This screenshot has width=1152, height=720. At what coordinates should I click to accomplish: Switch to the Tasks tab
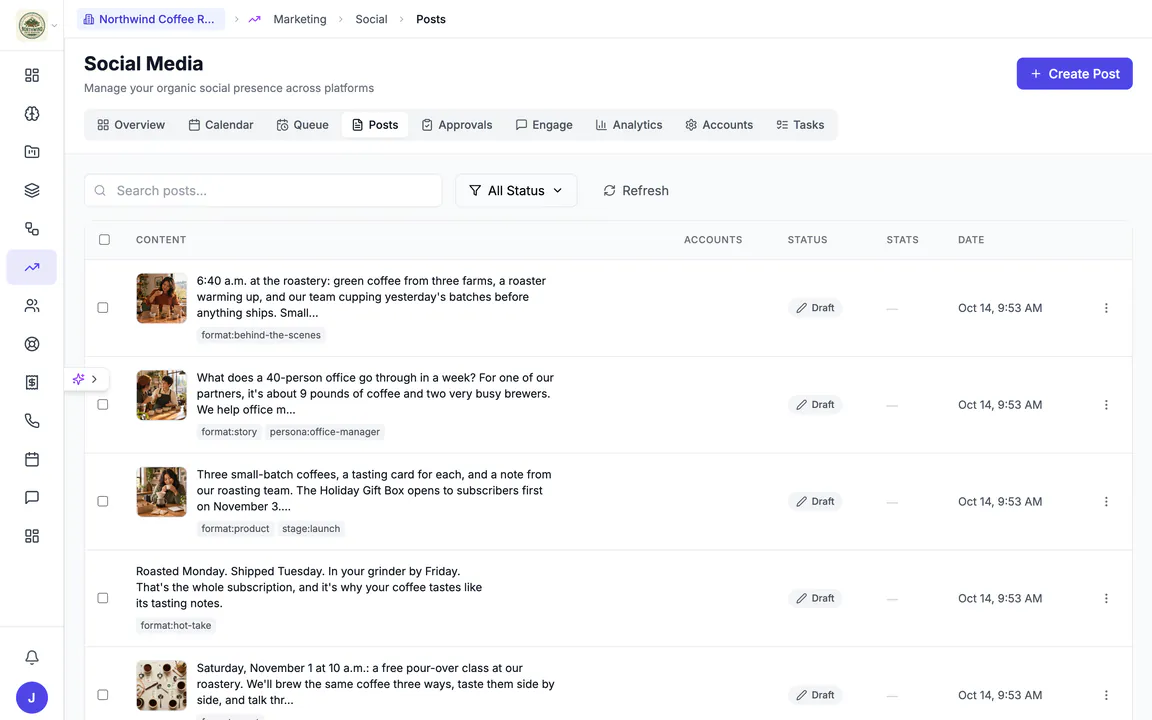800,125
